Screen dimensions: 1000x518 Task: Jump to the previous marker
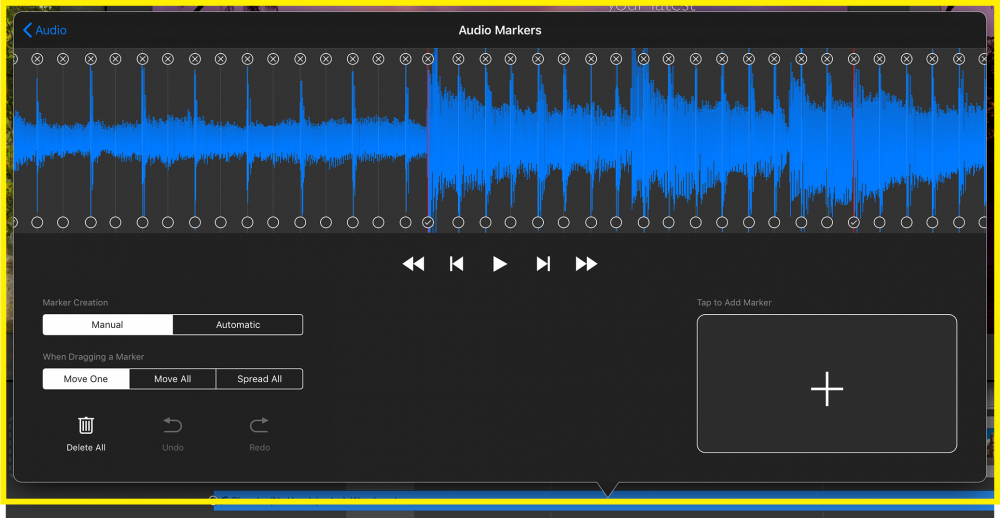click(x=457, y=264)
